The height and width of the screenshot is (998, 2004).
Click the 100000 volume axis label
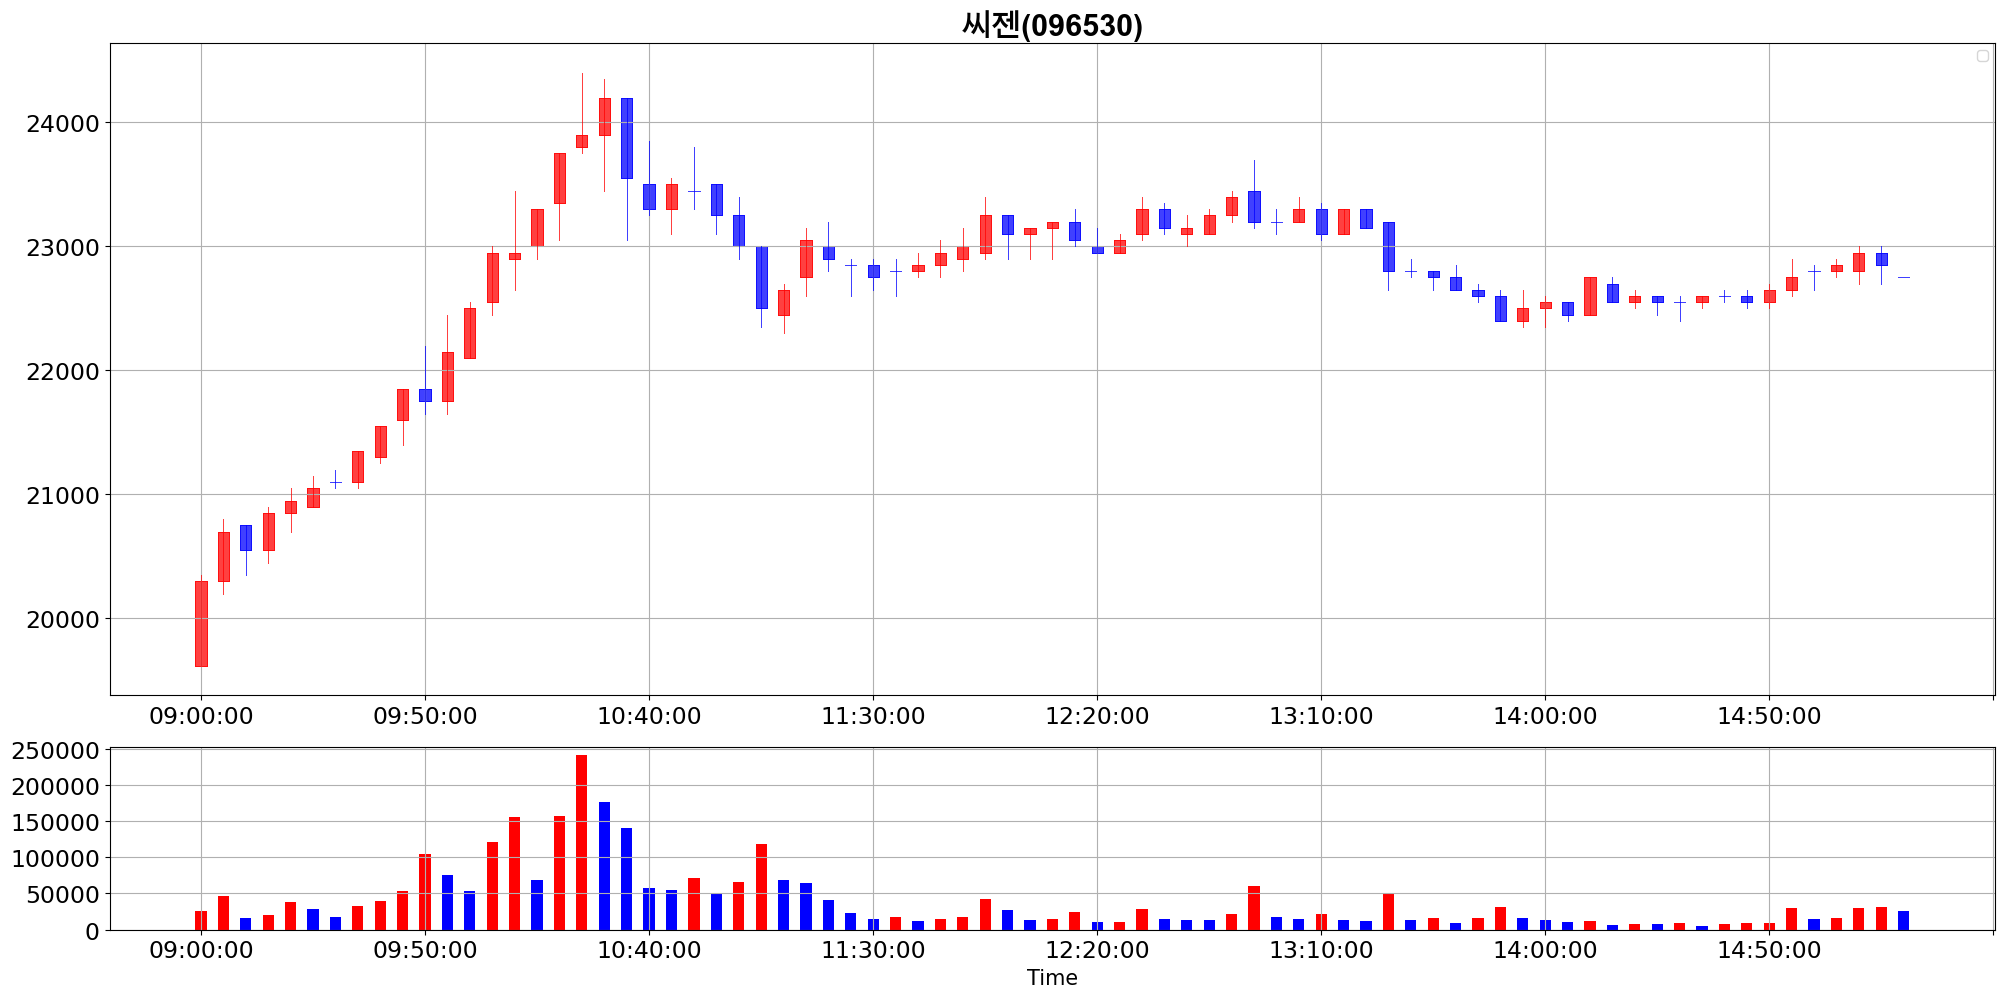click(x=56, y=859)
